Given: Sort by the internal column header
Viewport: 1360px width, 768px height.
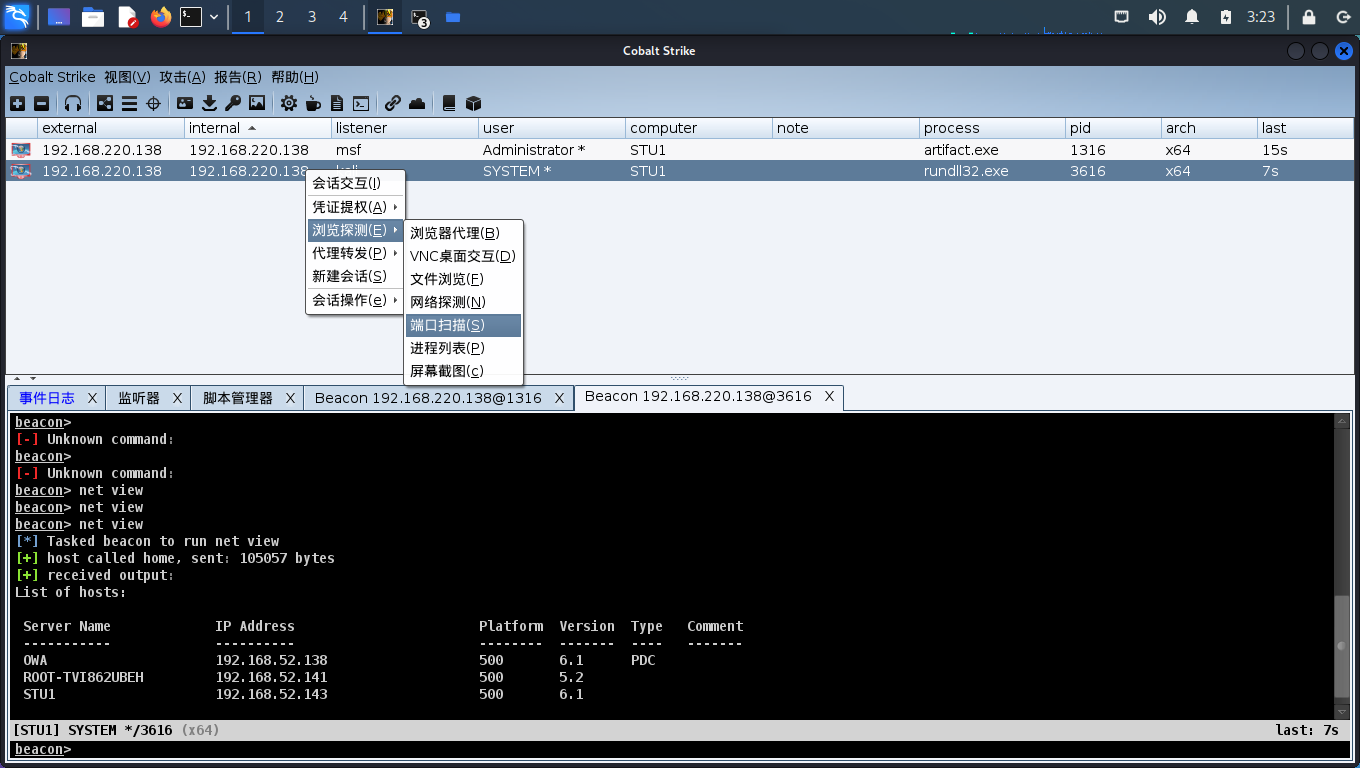Looking at the screenshot, I should [x=258, y=128].
